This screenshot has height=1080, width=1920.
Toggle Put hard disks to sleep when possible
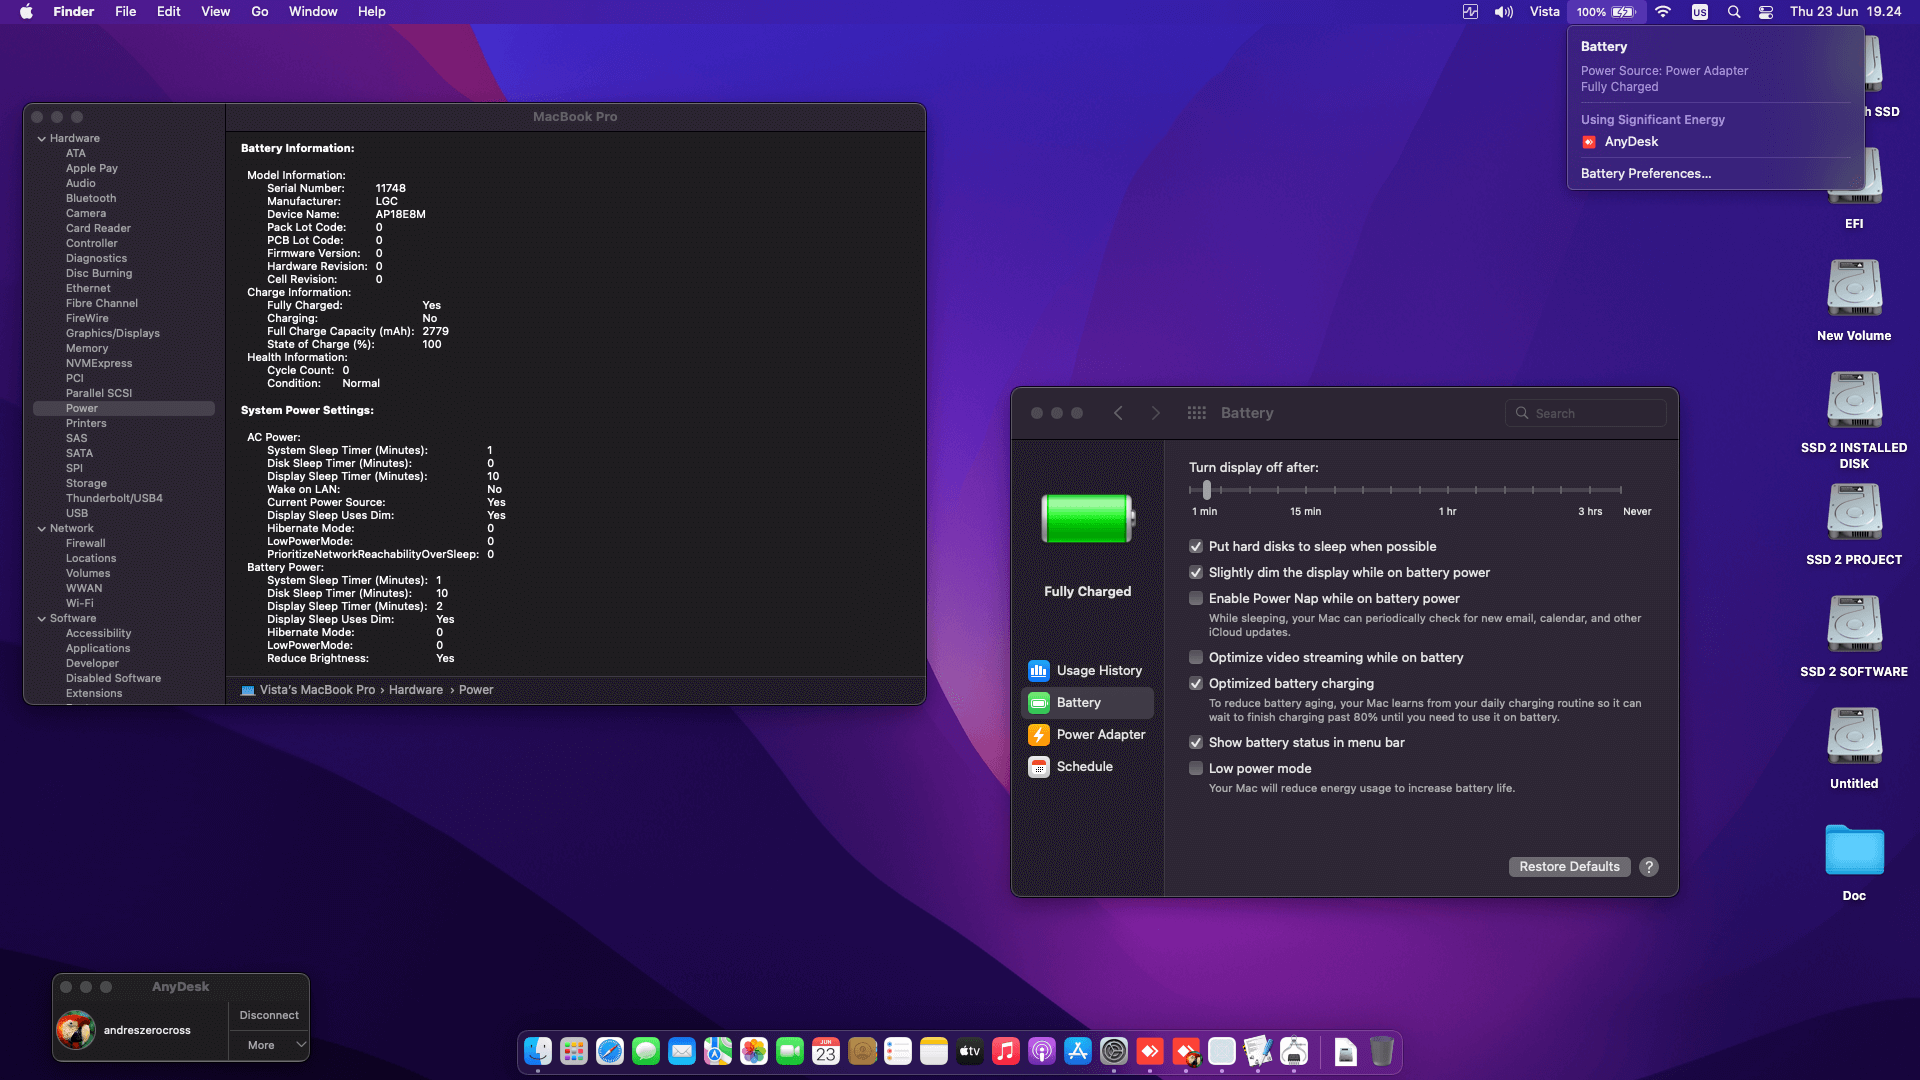click(1195, 546)
